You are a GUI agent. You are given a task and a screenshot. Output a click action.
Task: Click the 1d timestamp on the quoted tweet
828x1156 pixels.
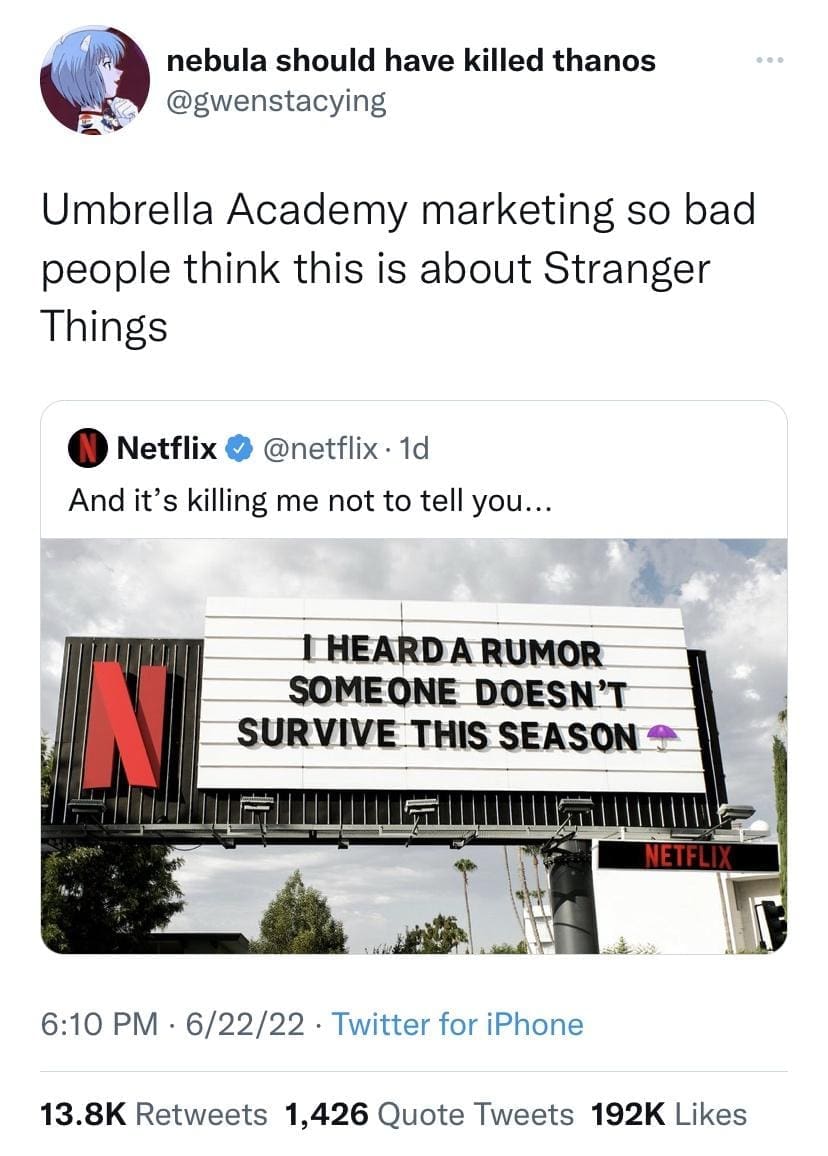point(413,448)
